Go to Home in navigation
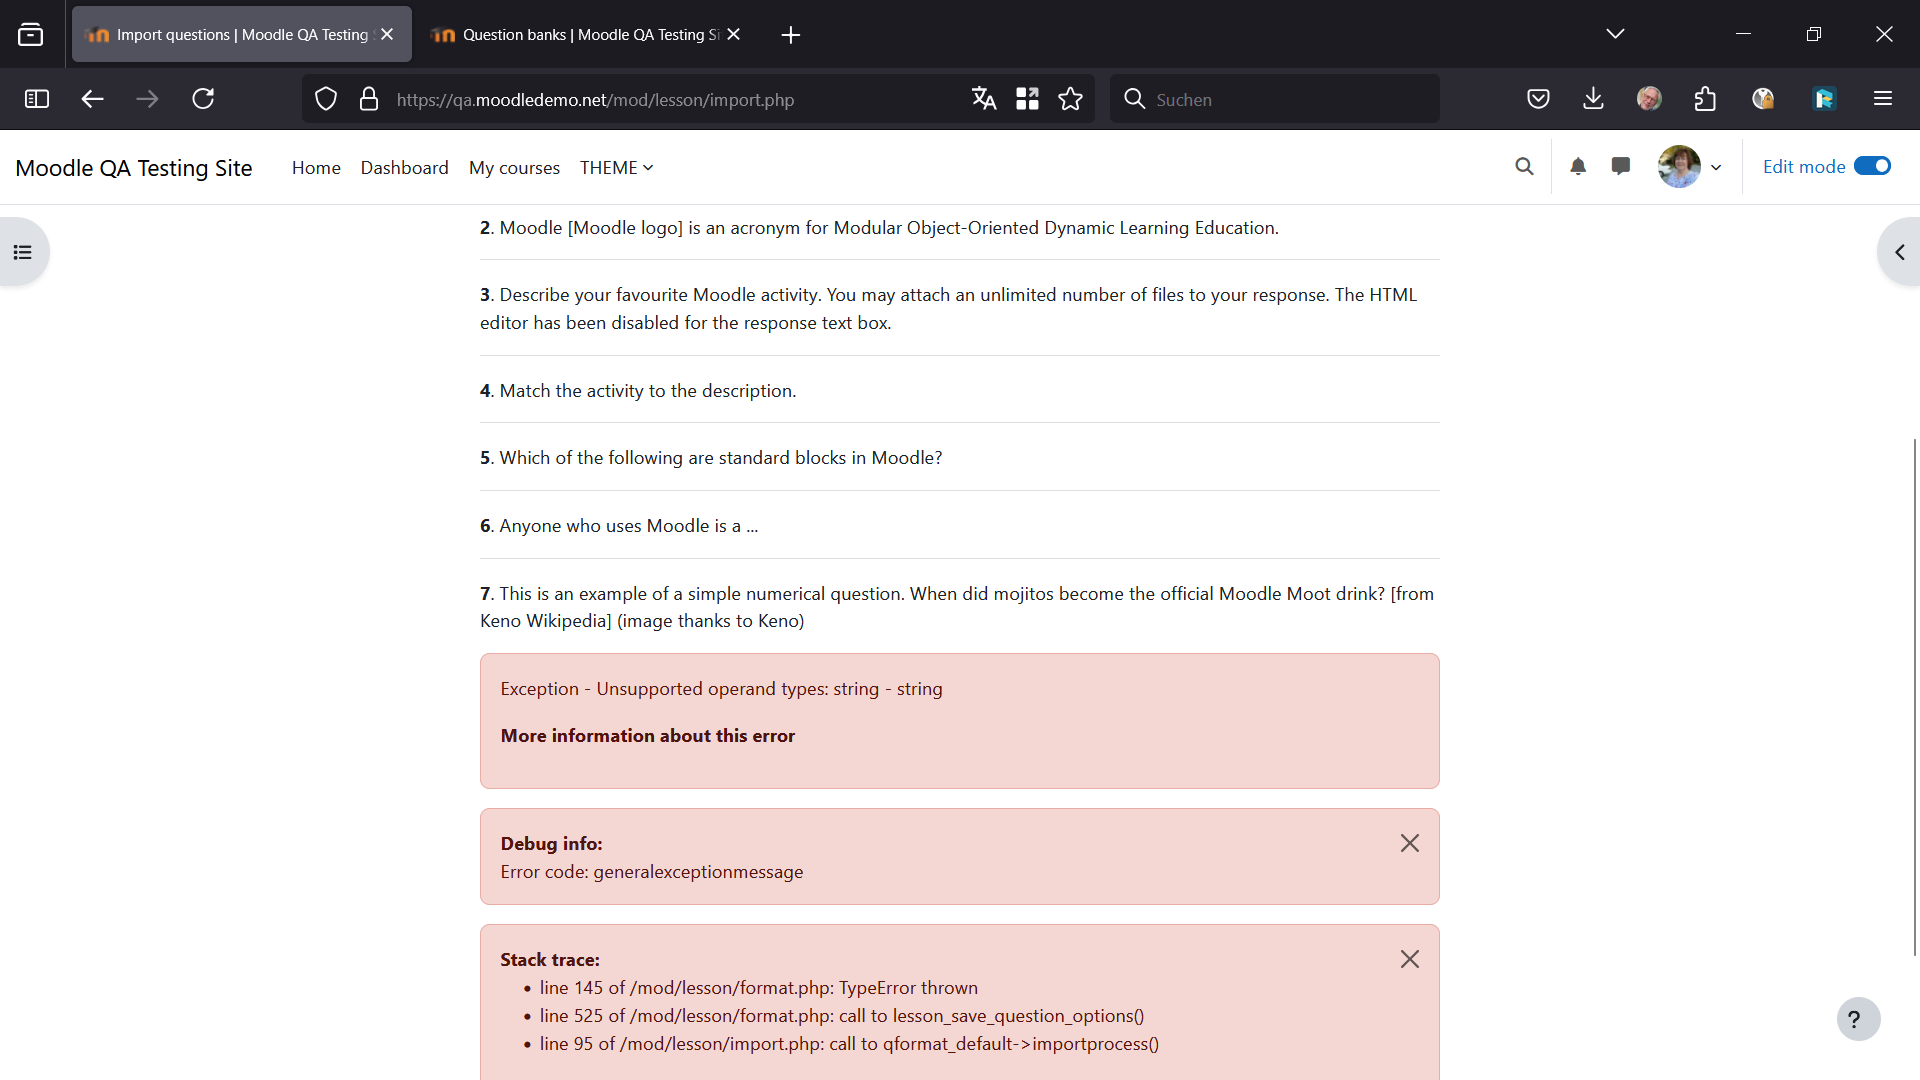The width and height of the screenshot is (1920, 1080). [x=316, y=168]
